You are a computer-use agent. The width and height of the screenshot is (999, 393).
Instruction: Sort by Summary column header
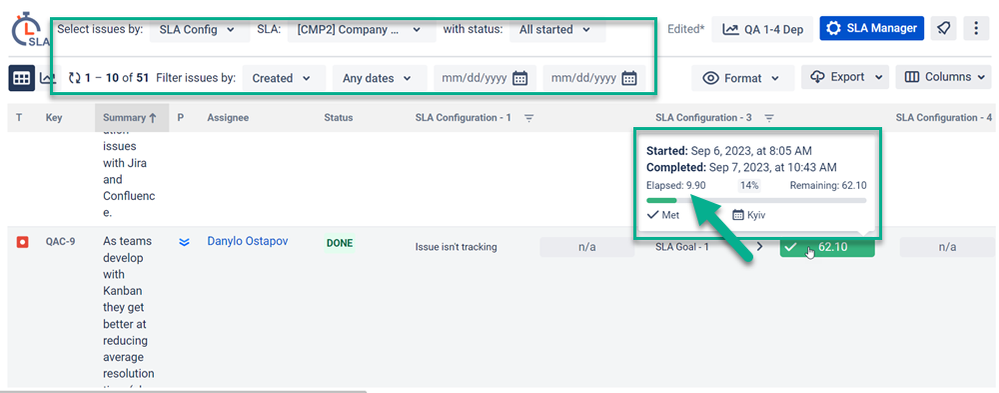click(132, 118)
